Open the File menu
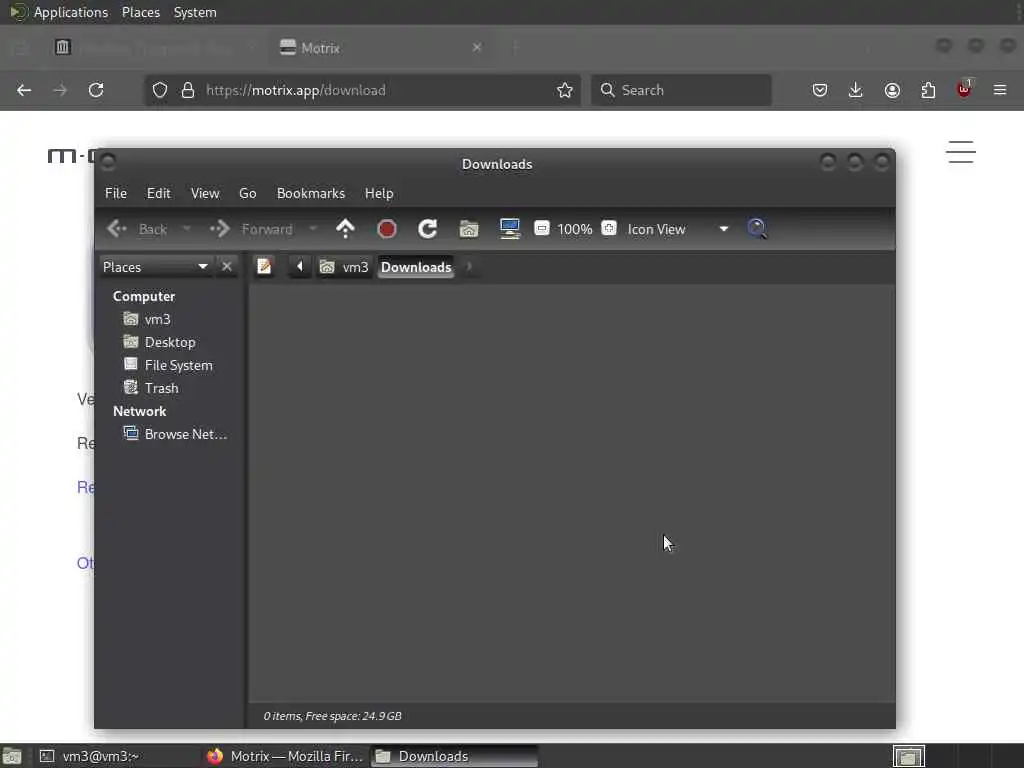Image resolution: width=1024 pixels, height=768 pixels. 116,193
